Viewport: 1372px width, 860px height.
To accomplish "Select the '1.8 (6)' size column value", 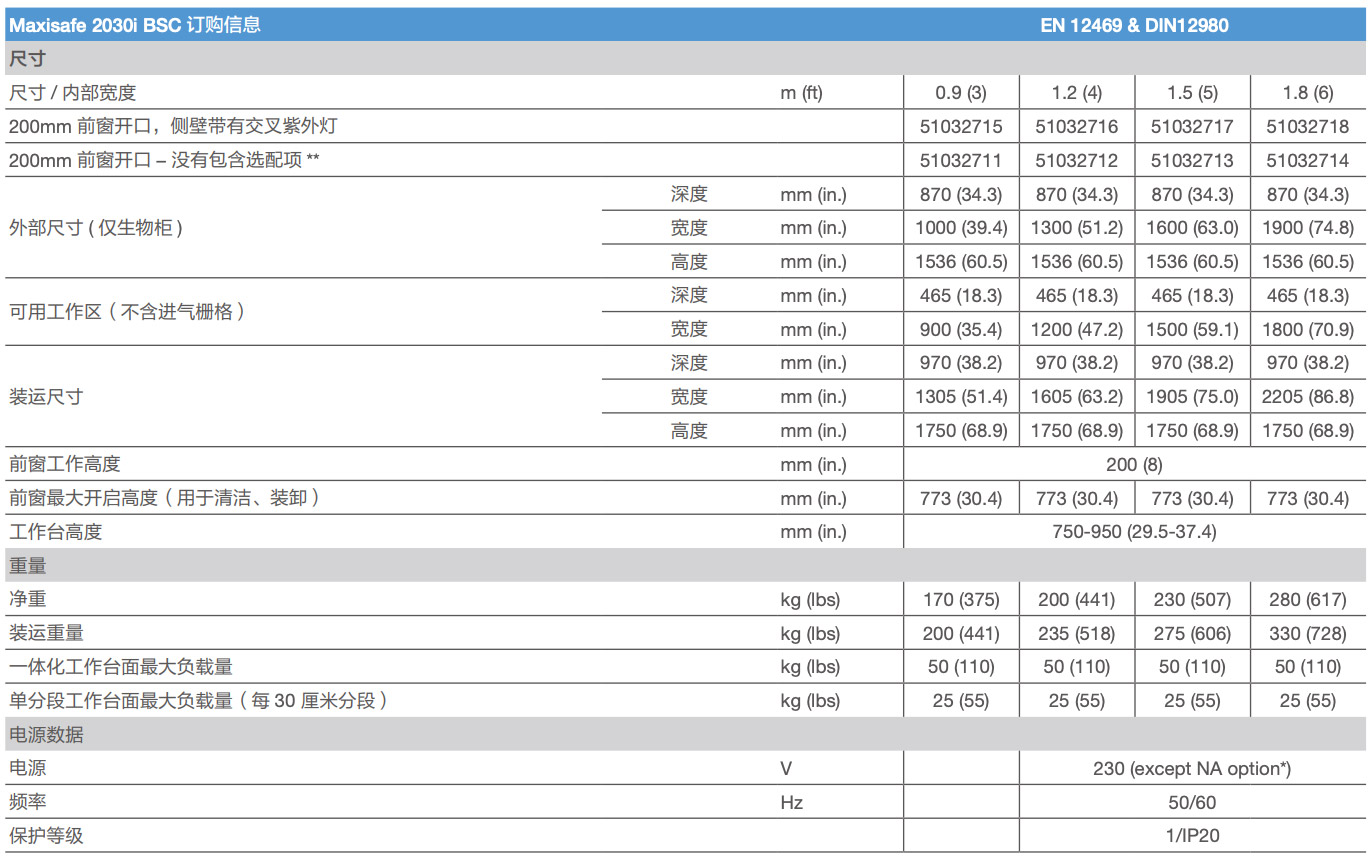I will tap(1308, 93).
